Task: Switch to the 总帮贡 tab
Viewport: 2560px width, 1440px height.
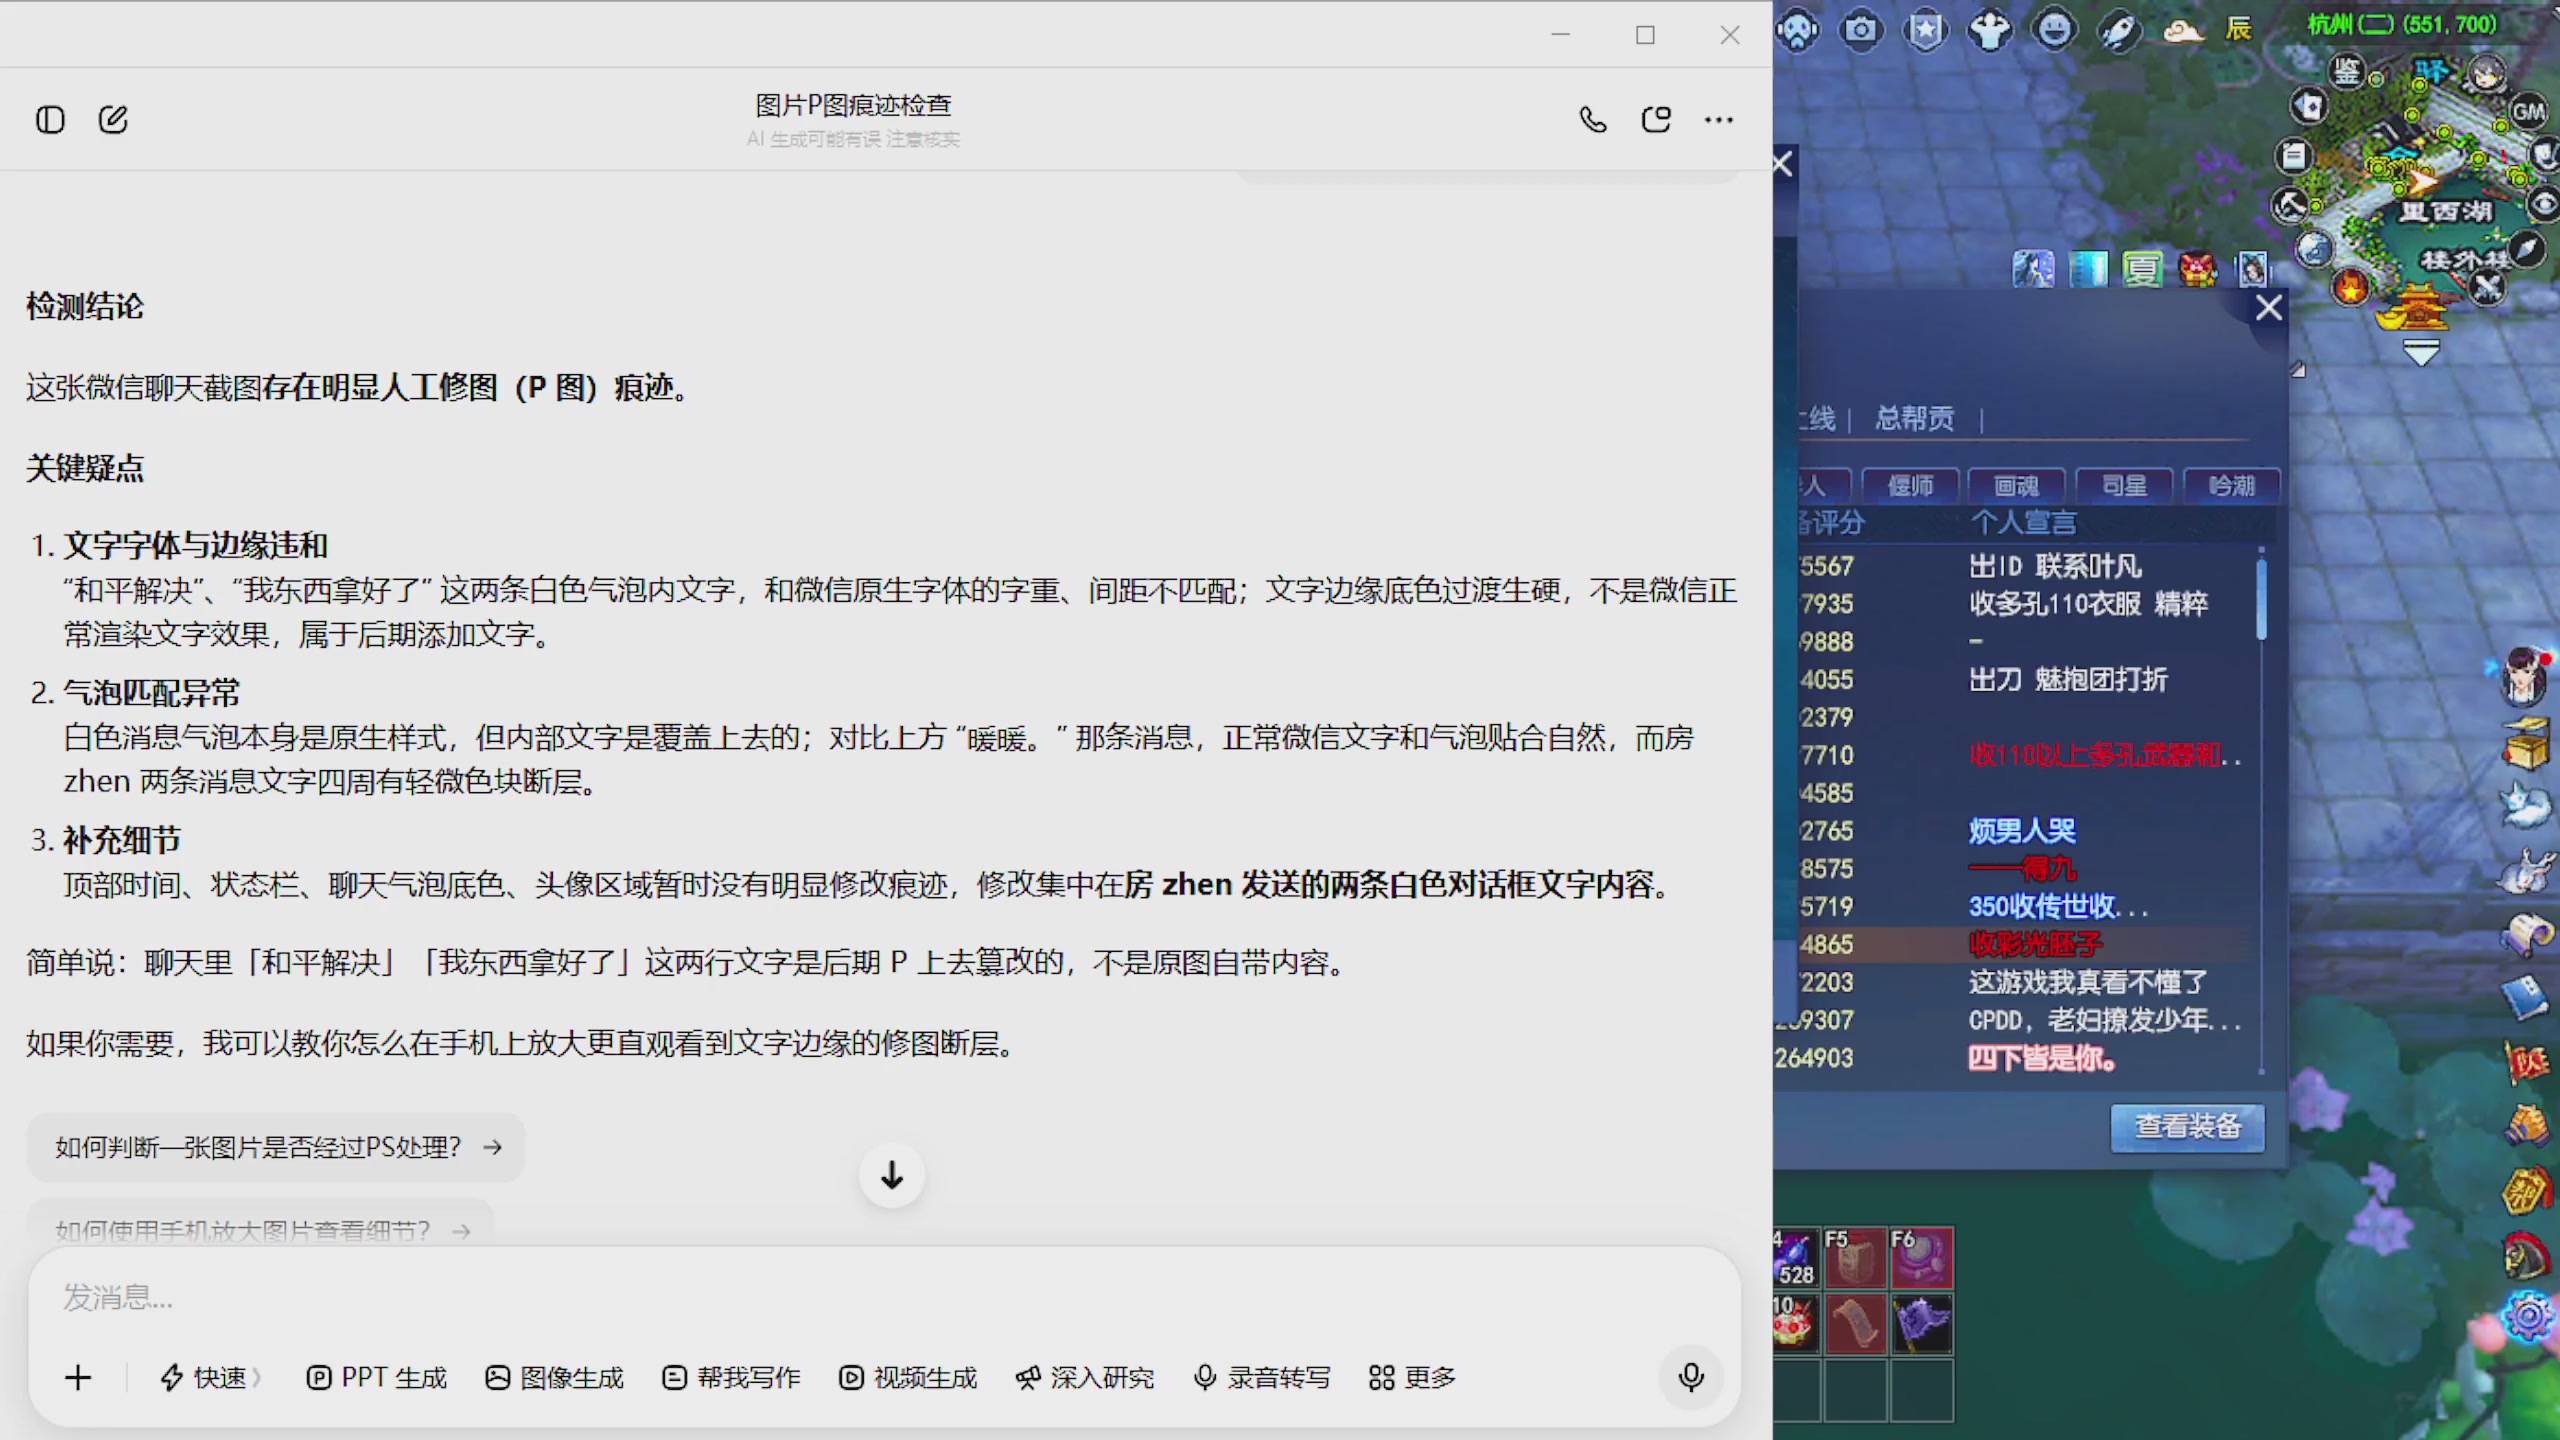Action: pos(1915,418)
